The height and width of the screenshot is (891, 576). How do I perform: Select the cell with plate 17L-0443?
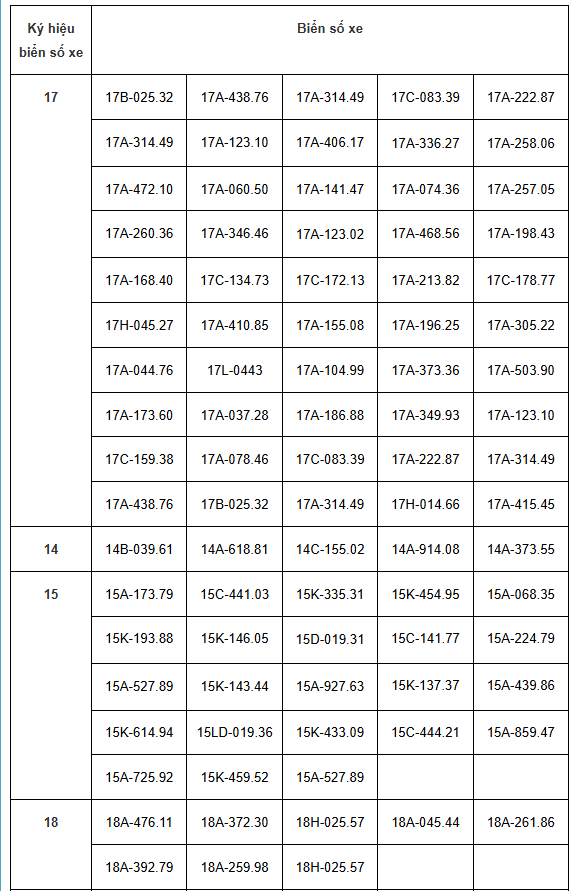click(x=235, y=370)
